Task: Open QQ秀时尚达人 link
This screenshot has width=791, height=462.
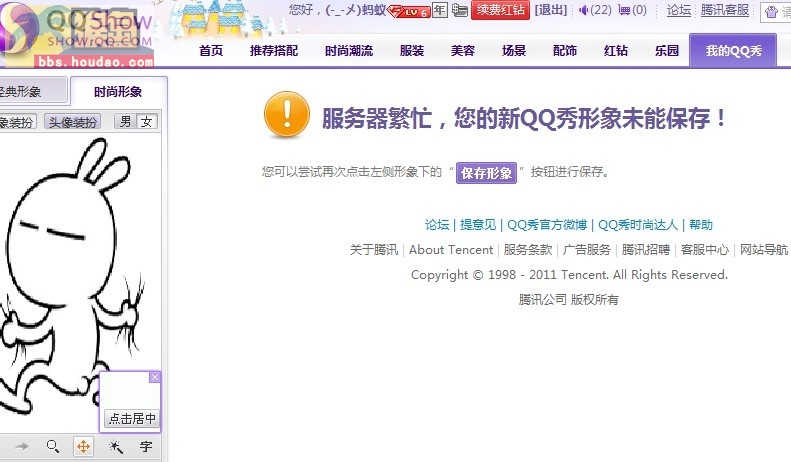Action: [638, 224]
